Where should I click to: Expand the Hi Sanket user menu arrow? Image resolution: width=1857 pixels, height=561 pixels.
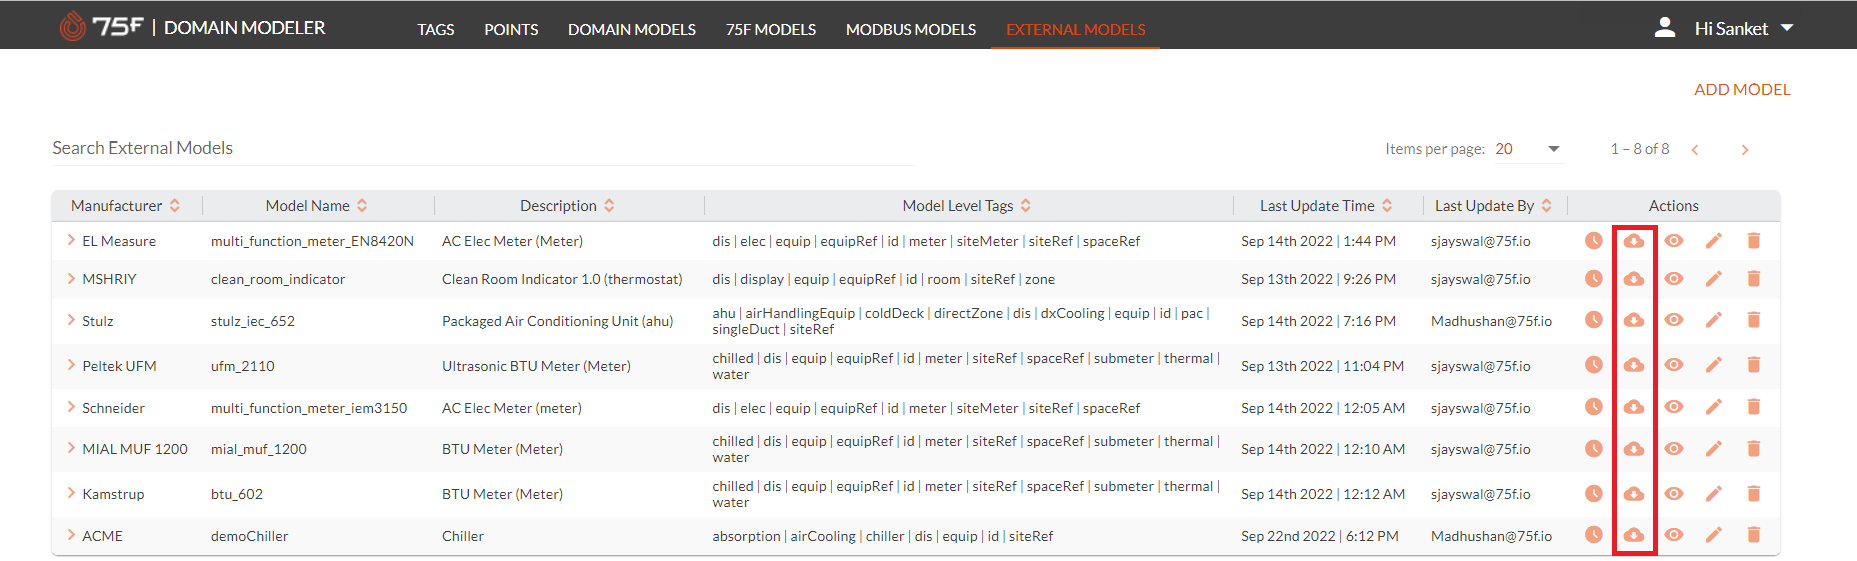1787,28
